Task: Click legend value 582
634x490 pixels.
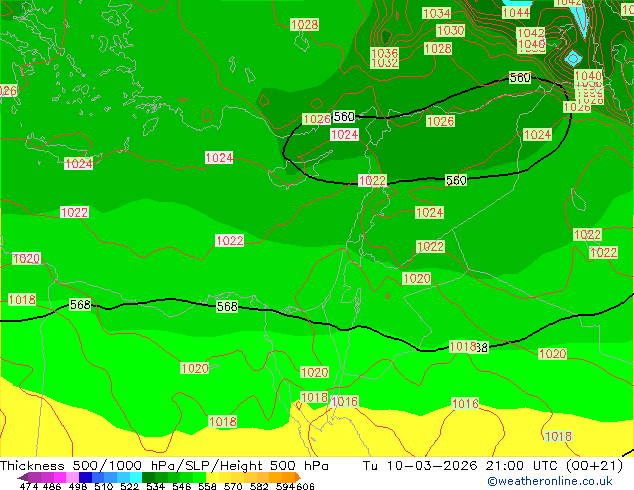Action: [259, 486]
